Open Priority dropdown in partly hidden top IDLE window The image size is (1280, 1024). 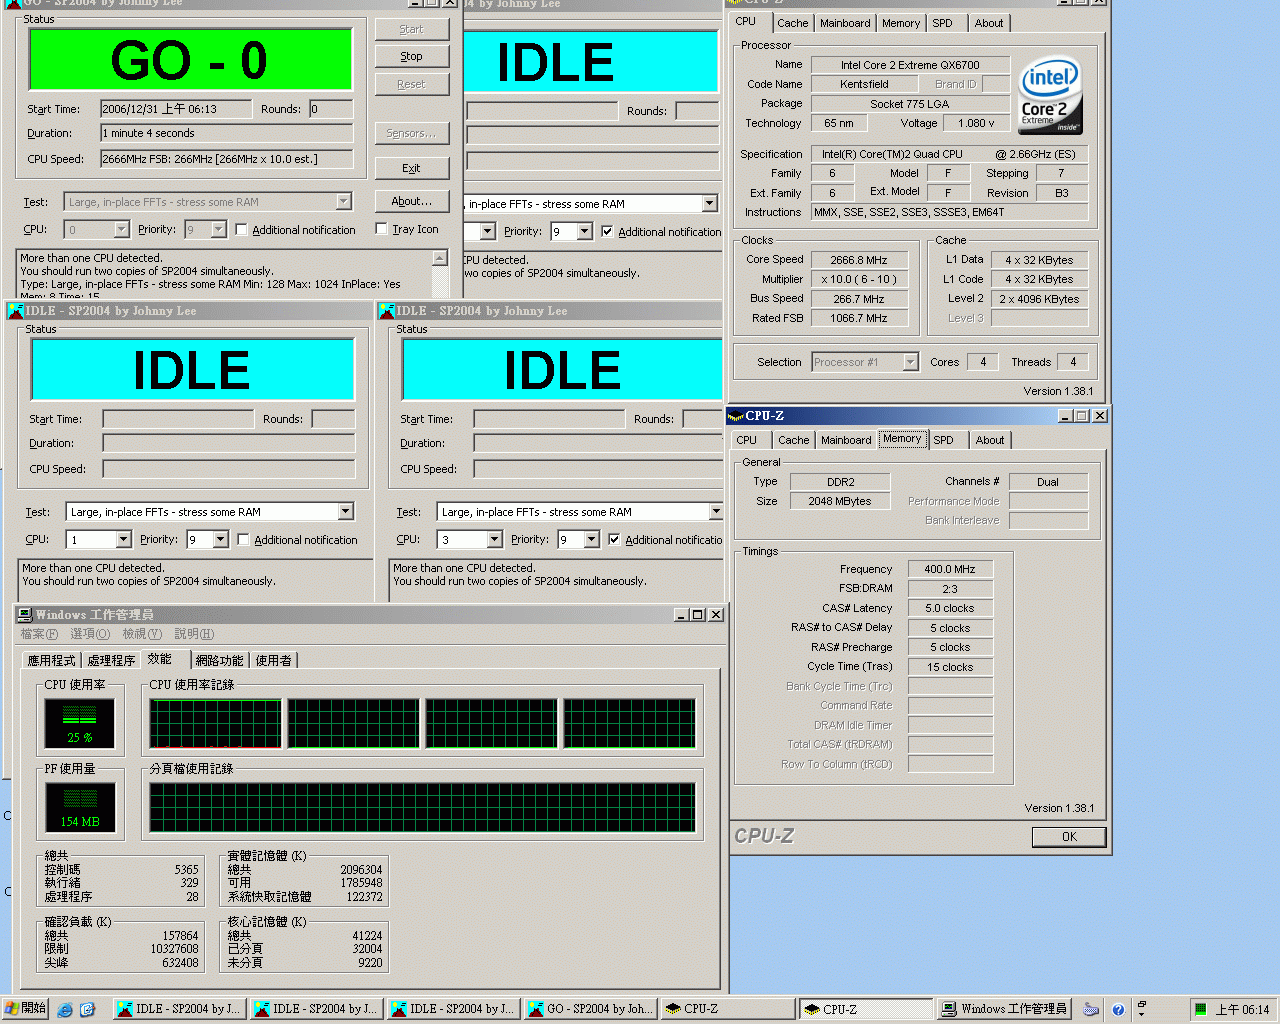click(x=585, y=232)
